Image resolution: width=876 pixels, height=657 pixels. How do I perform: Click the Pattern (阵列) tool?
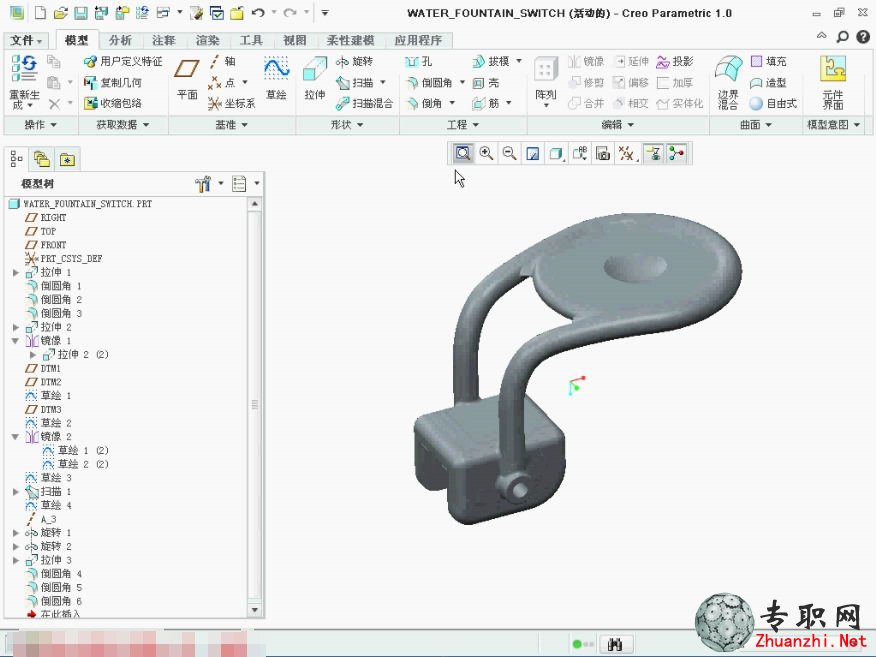point(546,78)
